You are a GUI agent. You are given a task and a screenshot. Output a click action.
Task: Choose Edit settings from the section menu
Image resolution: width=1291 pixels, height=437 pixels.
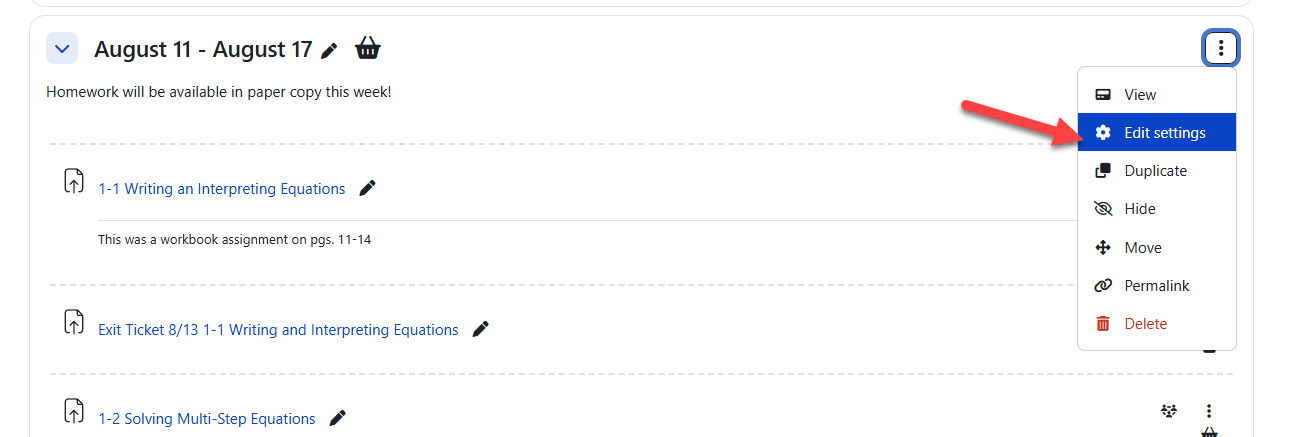[x=1164, y=133]
